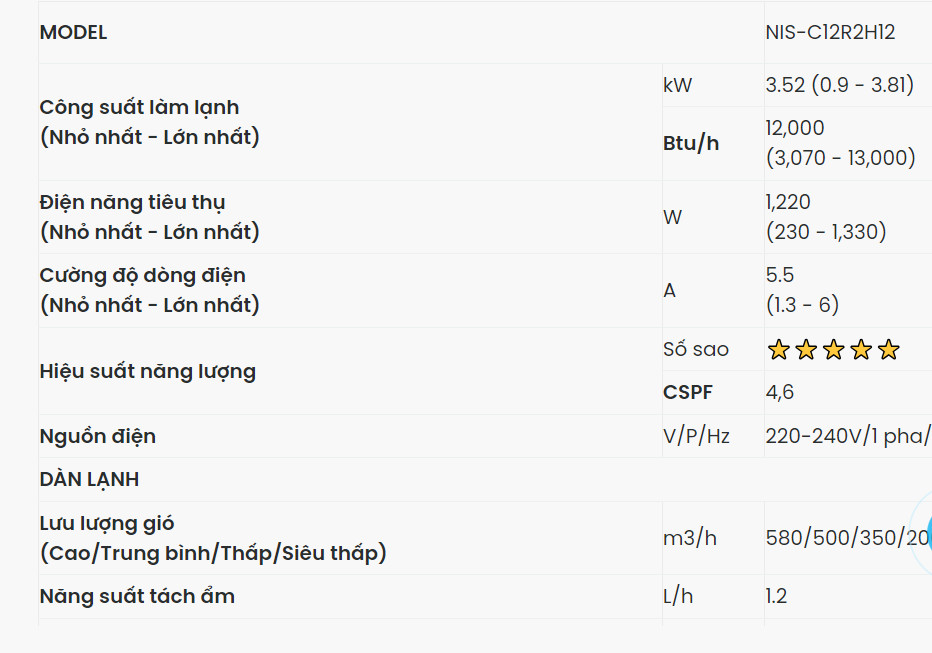This screenshot has width=932, height=653.
Task: Click the Nguồn điện row label
Action: point(97,436)
